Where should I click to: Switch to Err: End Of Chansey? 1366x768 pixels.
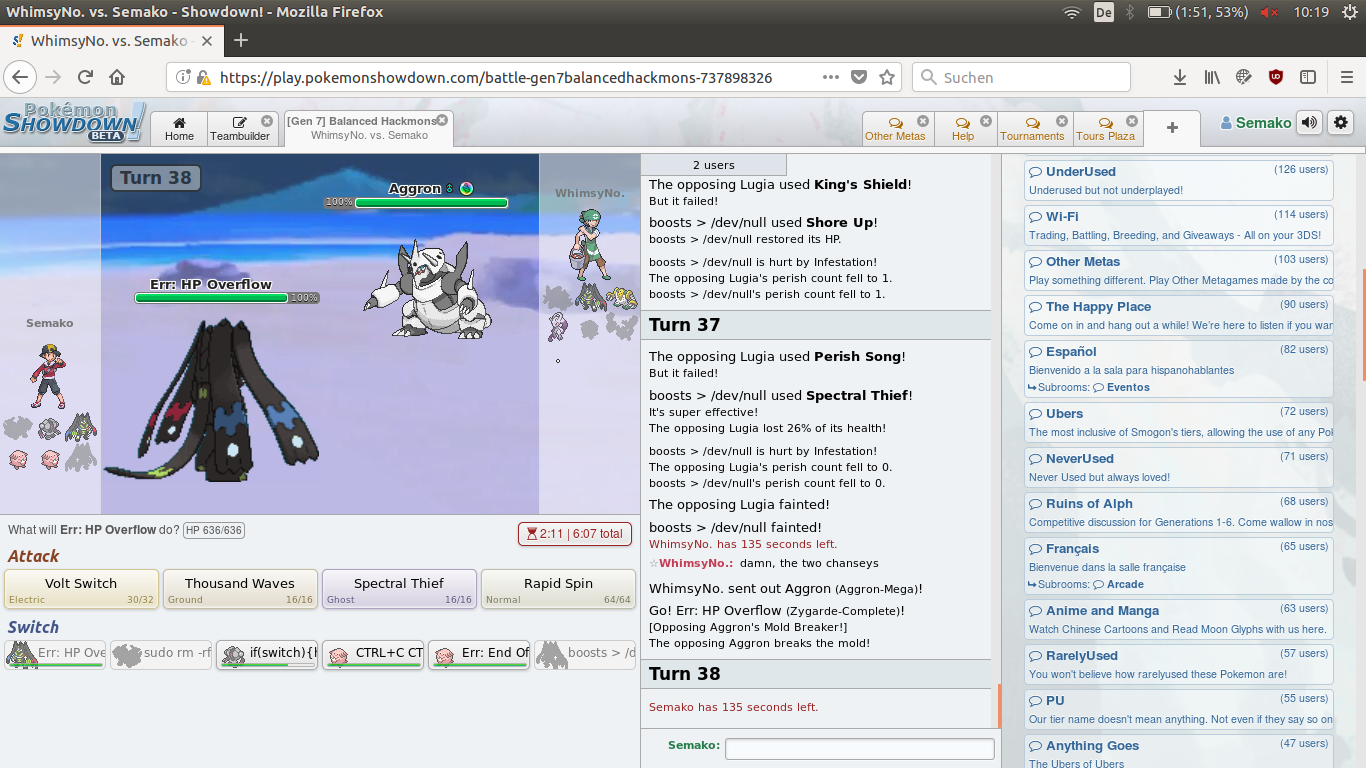click(x=479, y=655)
